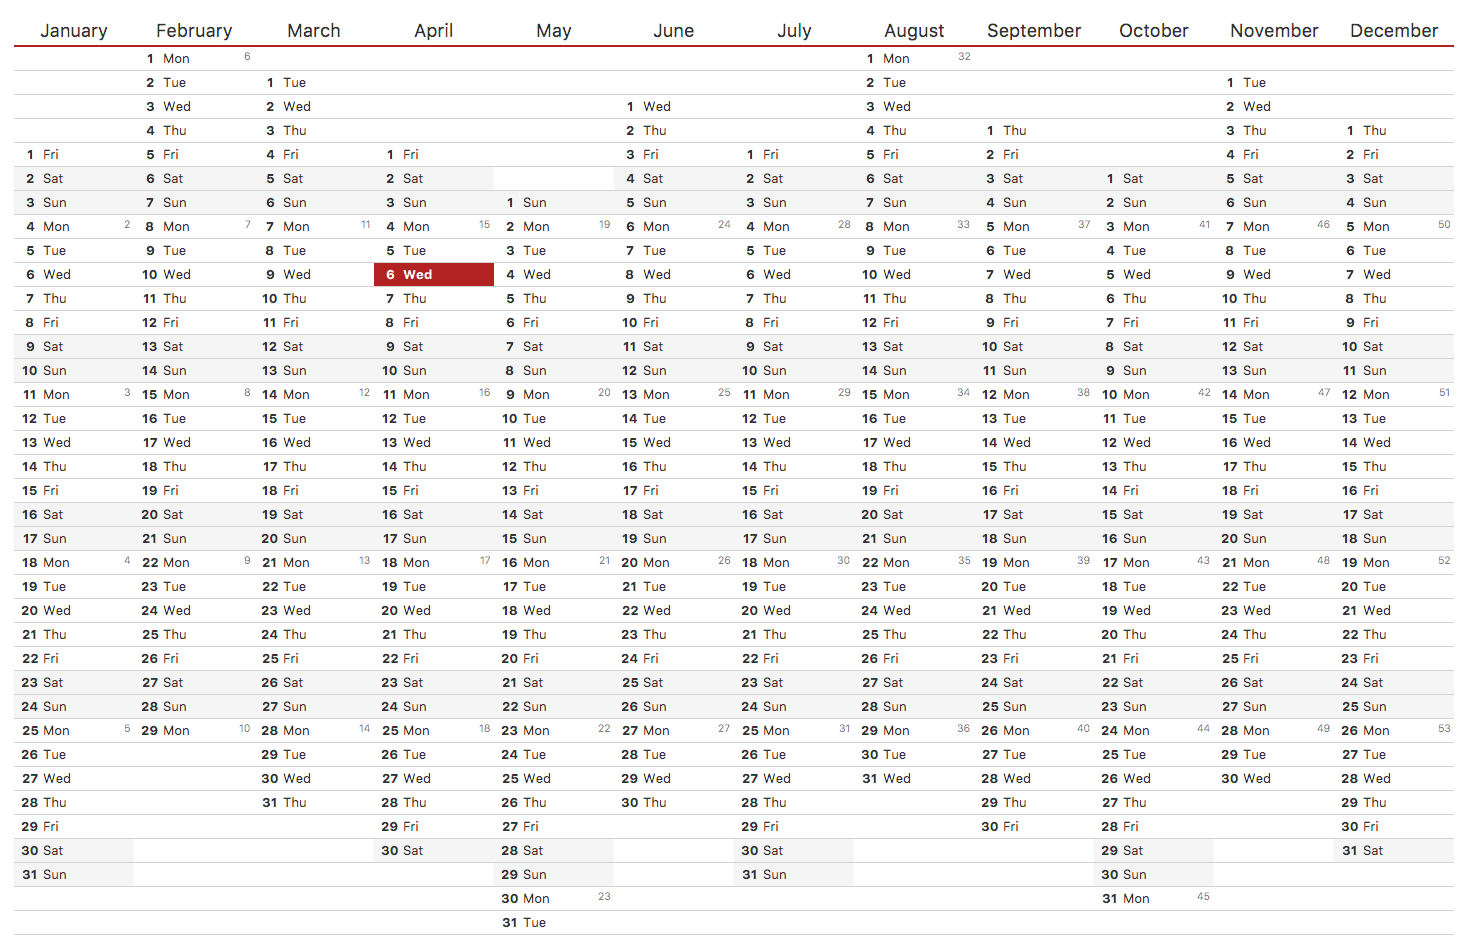Click week number 23 in May

click(604, 896)
